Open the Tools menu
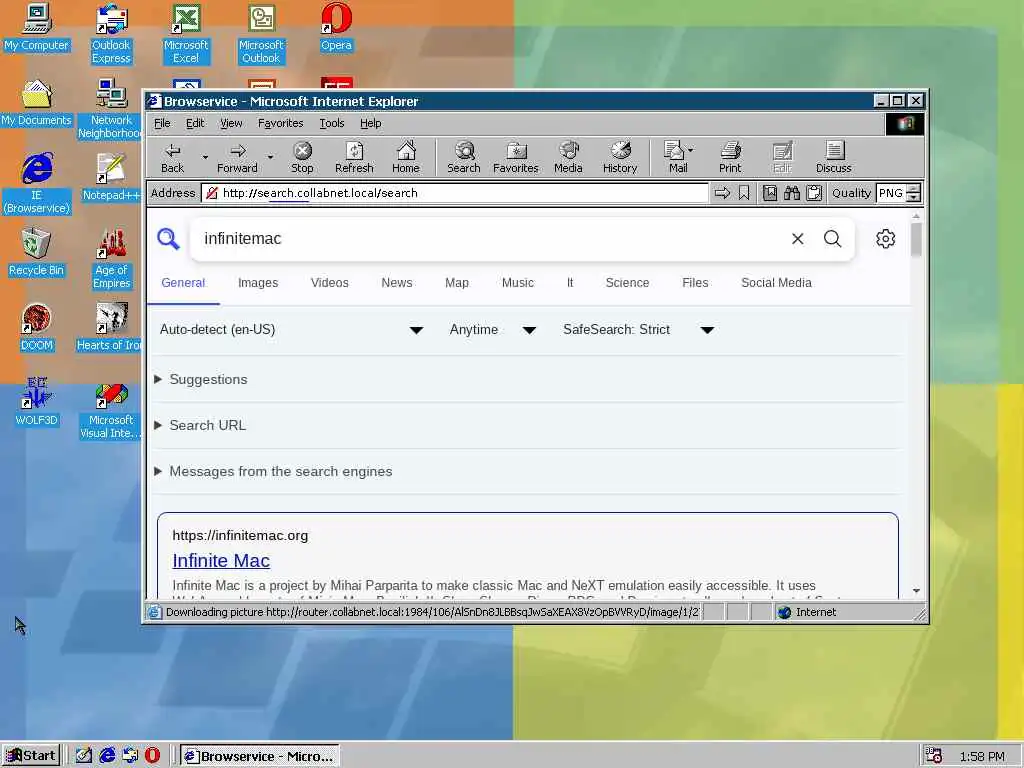 click(x=332, y=123)
